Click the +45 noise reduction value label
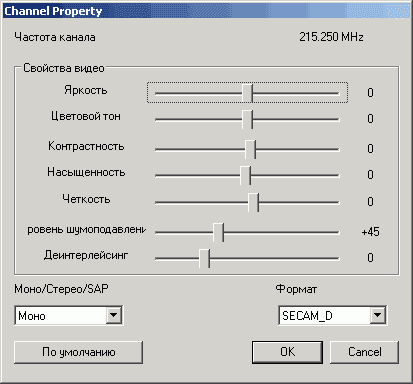 (370, 232)
